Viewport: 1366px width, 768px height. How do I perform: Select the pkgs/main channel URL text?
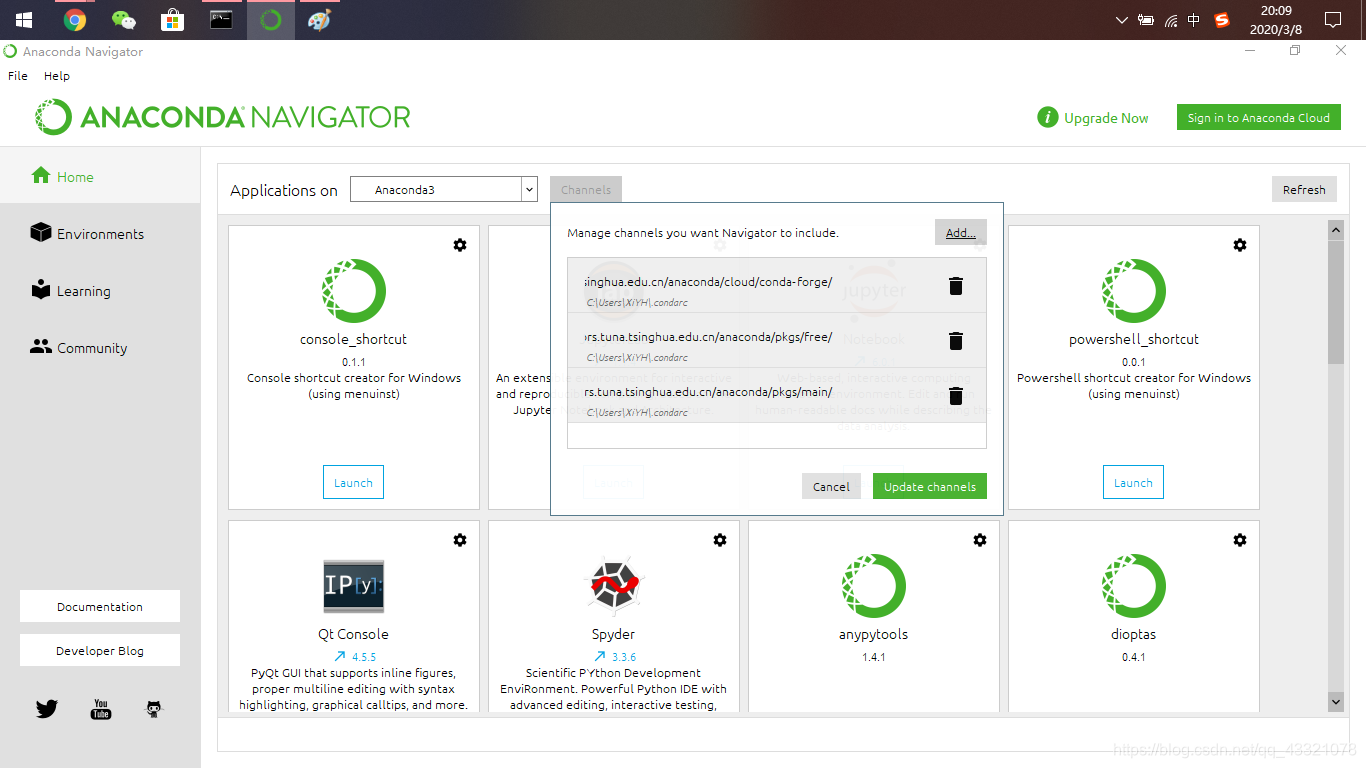pos(708,392)
